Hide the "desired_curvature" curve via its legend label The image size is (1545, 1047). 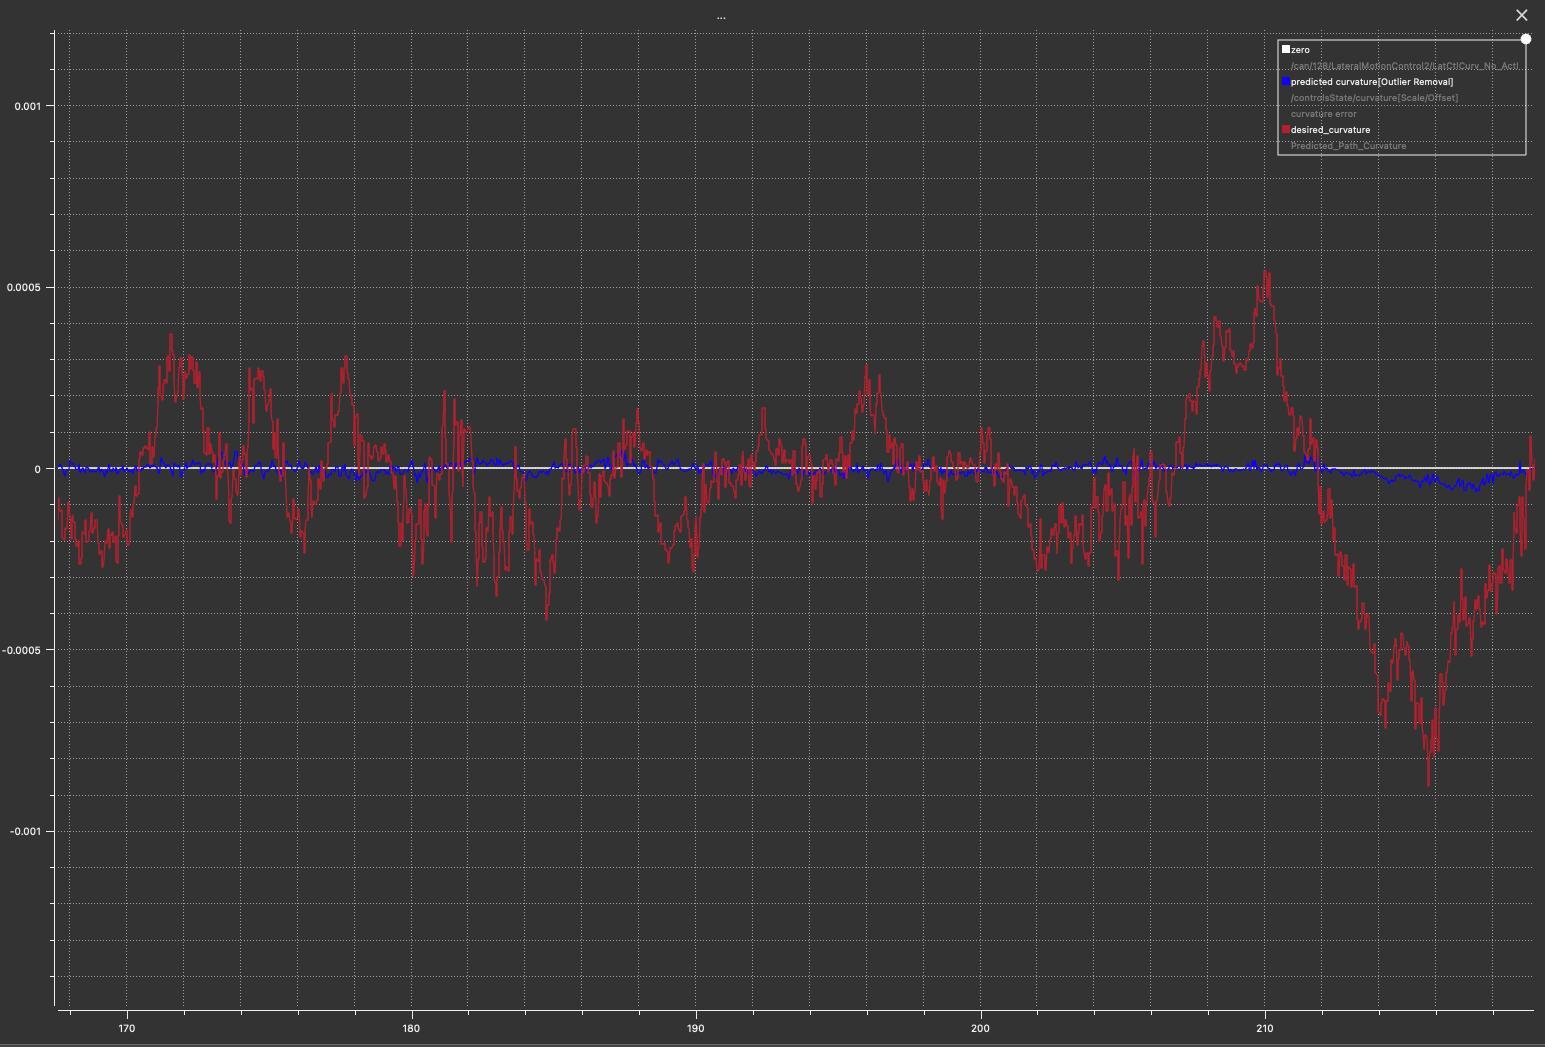click(x=1330, y=130)
